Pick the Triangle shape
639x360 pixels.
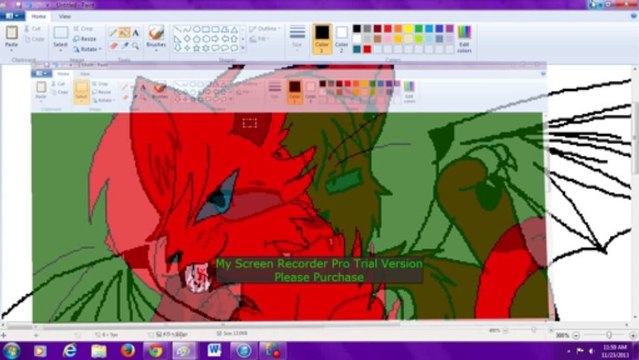tap(234, 29)
